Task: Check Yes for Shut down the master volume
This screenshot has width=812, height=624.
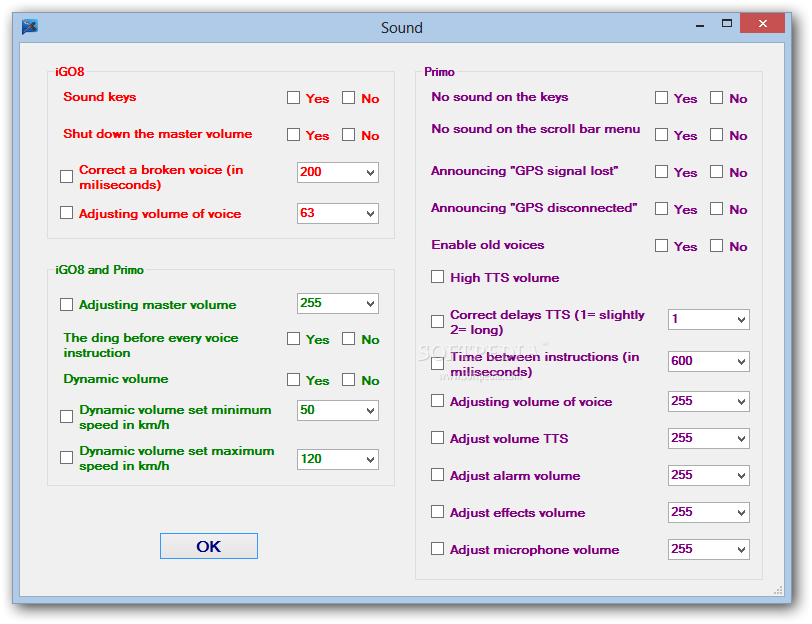Action: coord(294,135)
